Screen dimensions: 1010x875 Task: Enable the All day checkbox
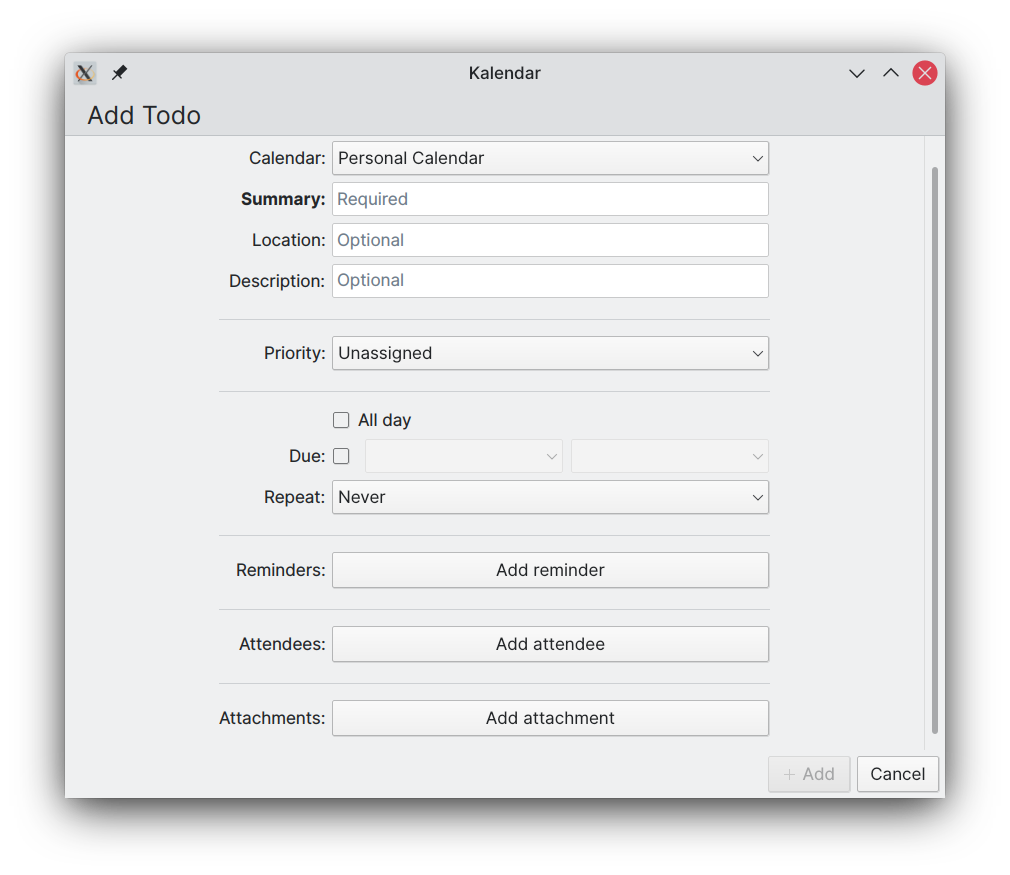[341, 420]
